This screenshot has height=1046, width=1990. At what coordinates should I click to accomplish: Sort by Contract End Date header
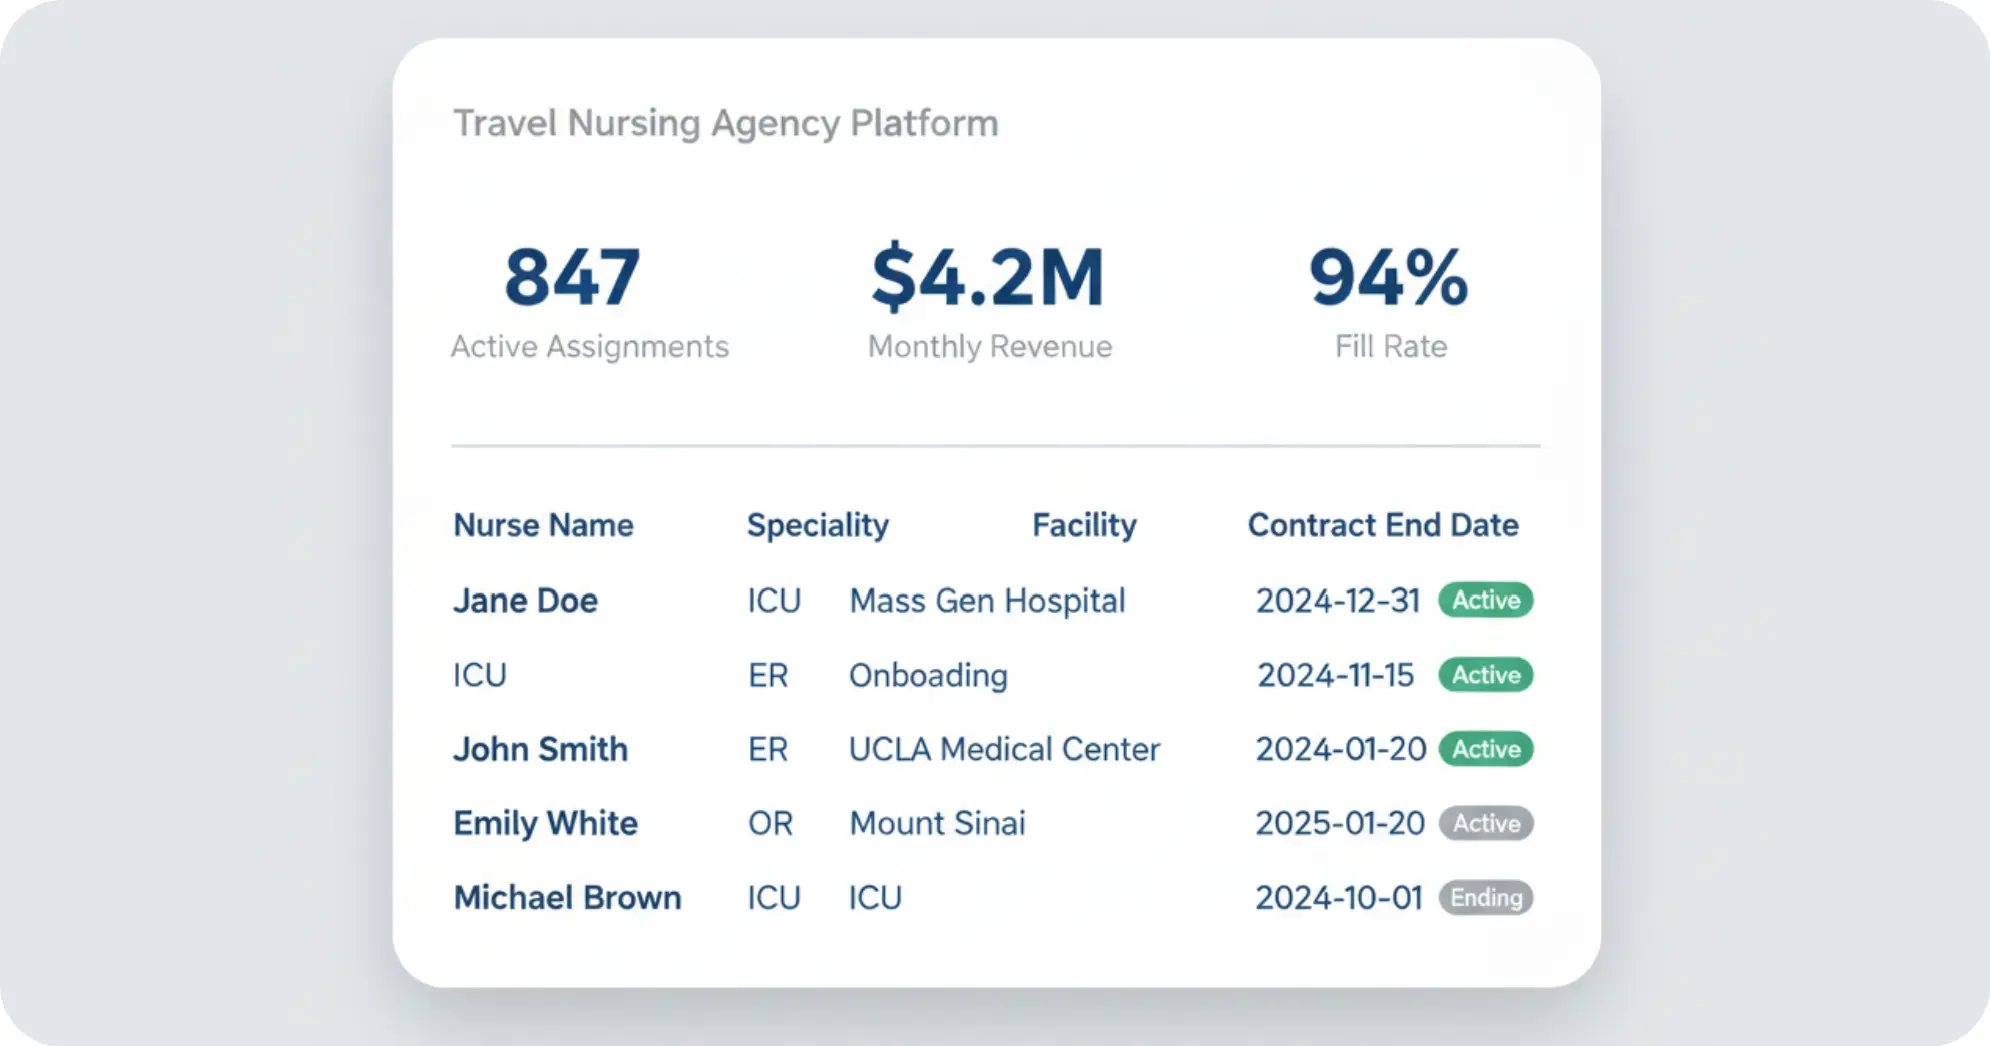coord(1383,525)
